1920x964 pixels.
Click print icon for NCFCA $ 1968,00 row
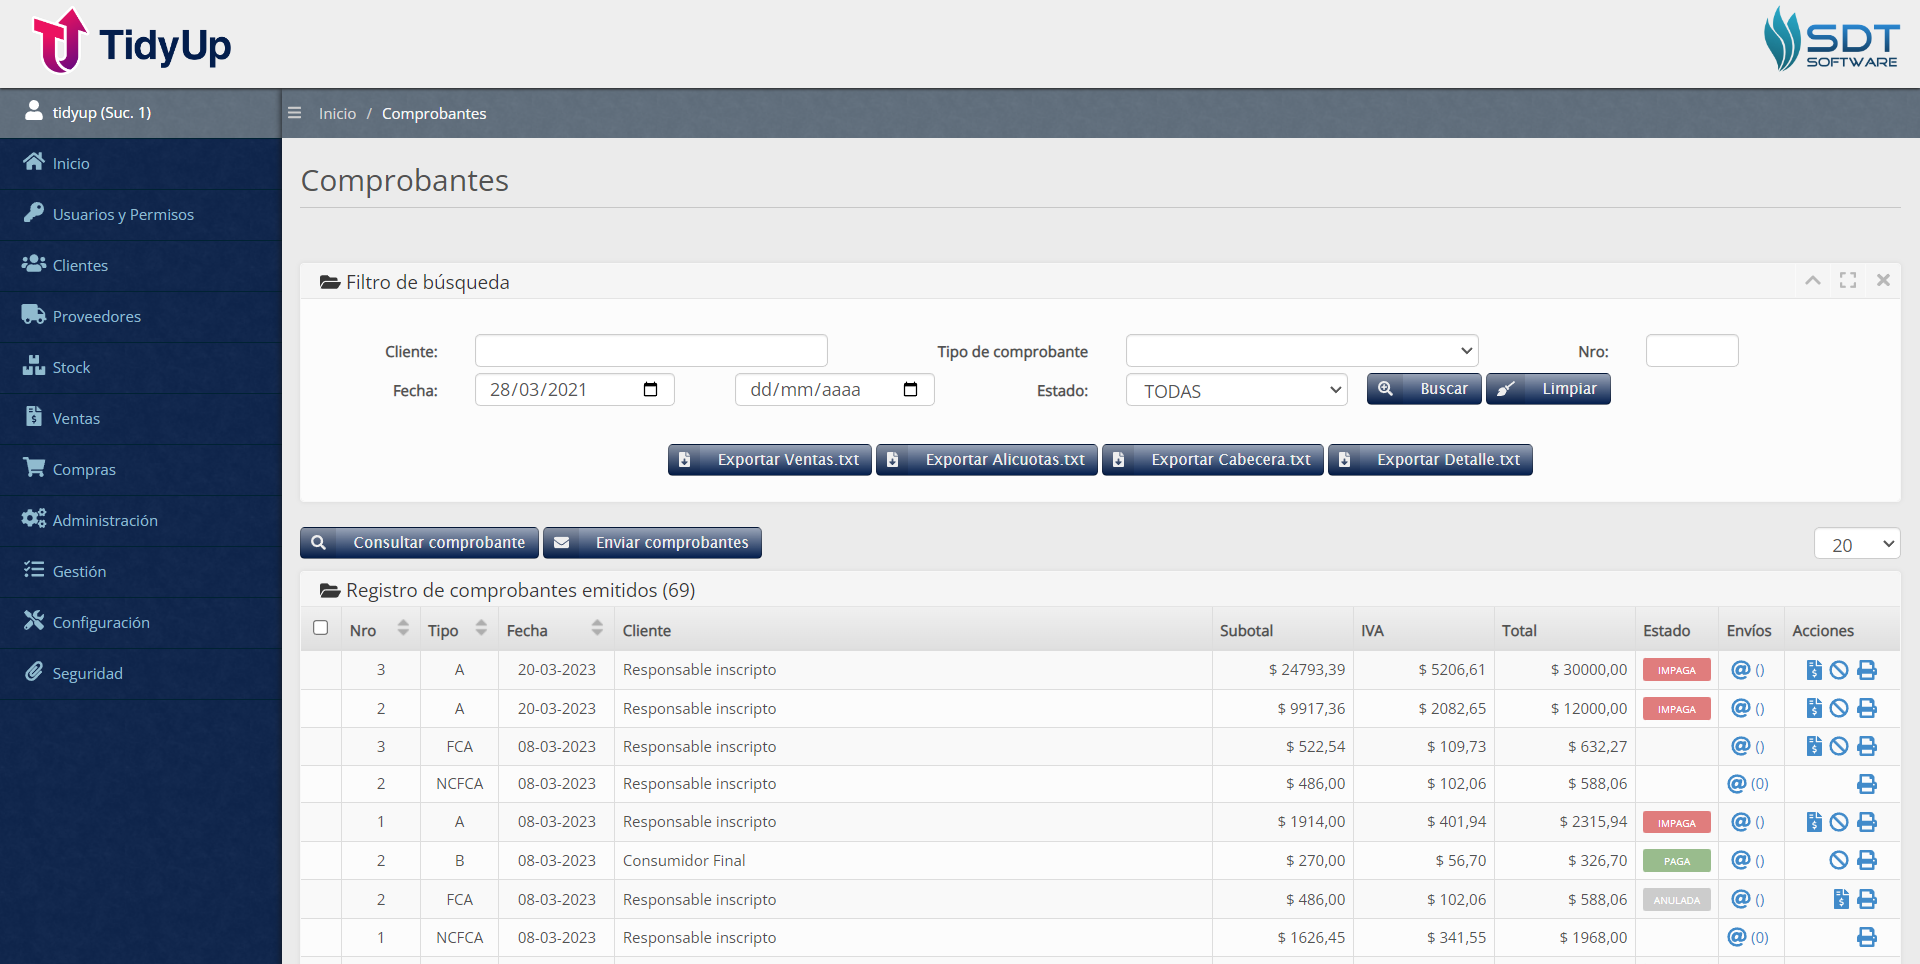click(1866, 937)
